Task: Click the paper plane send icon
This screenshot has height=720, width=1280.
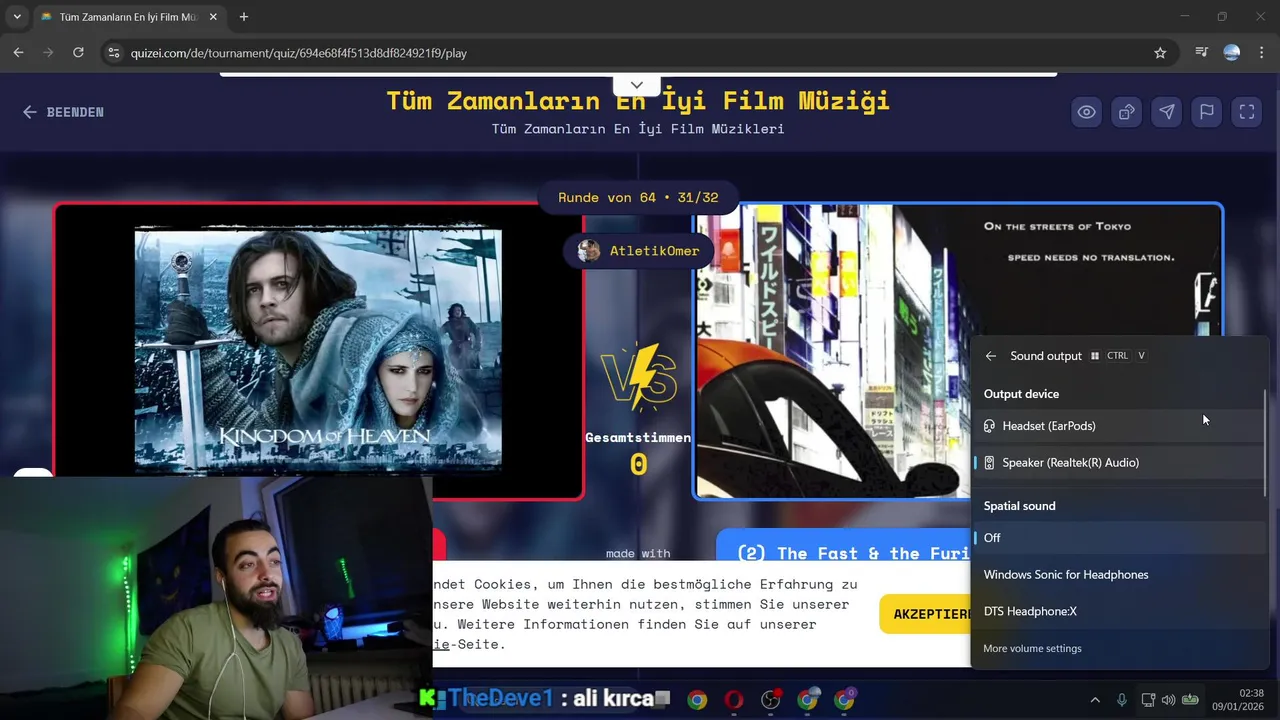Action: click(x=1166, y=112)
